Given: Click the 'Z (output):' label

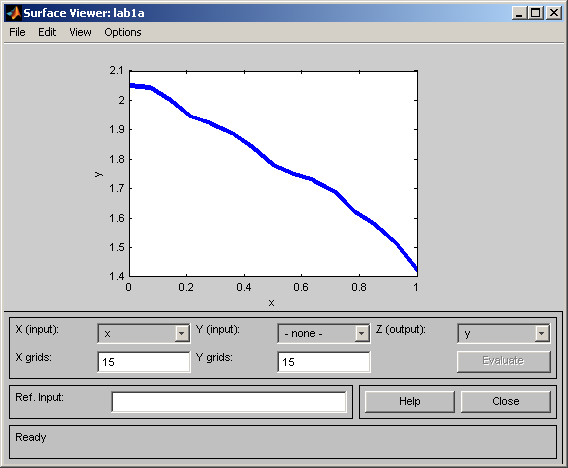Looking at the screenshot, I should (401, 329).
